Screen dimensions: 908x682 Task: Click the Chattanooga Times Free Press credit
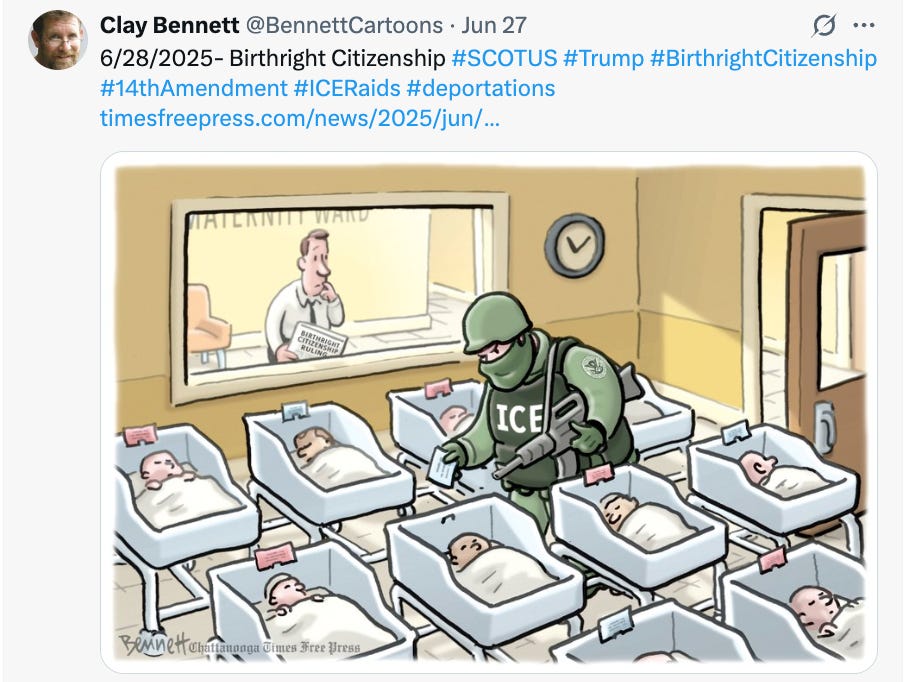pyautogui.click(x=274, y=648)
